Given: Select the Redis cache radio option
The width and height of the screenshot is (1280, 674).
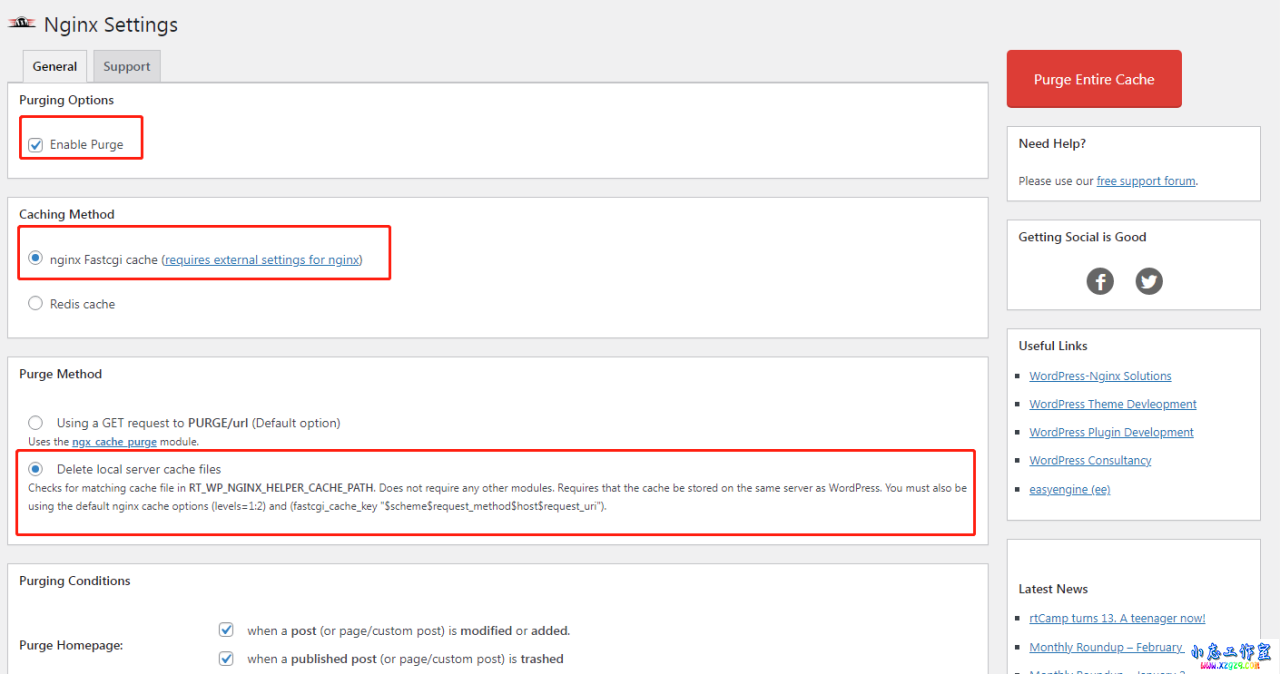Looking at the screenshot, I should click(36, 304).
